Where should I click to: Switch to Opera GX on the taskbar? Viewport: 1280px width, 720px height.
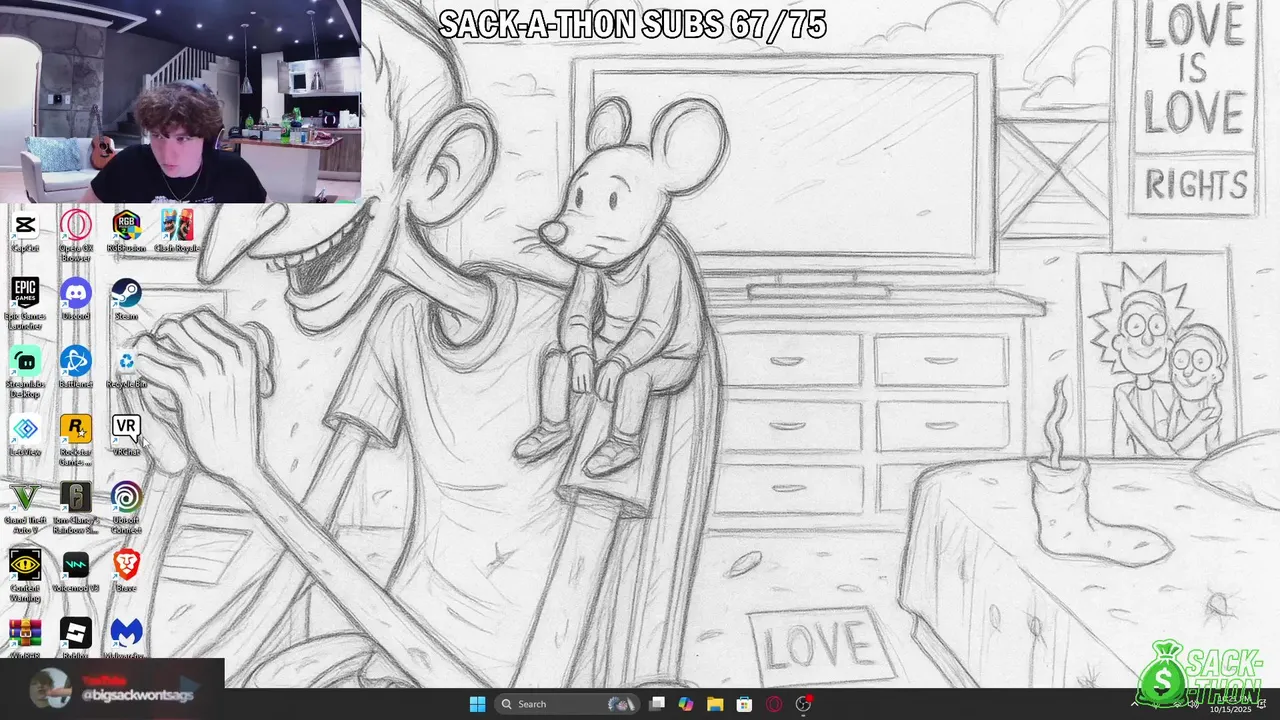[x=774, y=704]
